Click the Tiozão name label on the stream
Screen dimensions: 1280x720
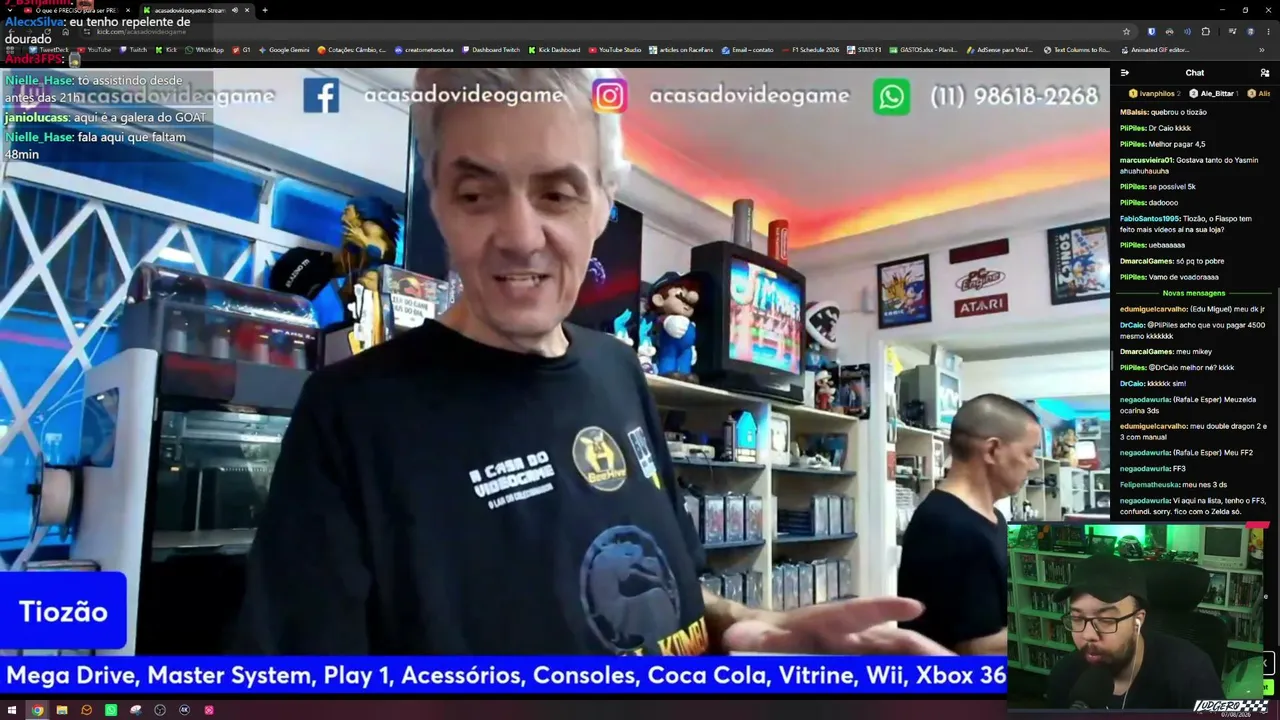[x=63, y=612]
